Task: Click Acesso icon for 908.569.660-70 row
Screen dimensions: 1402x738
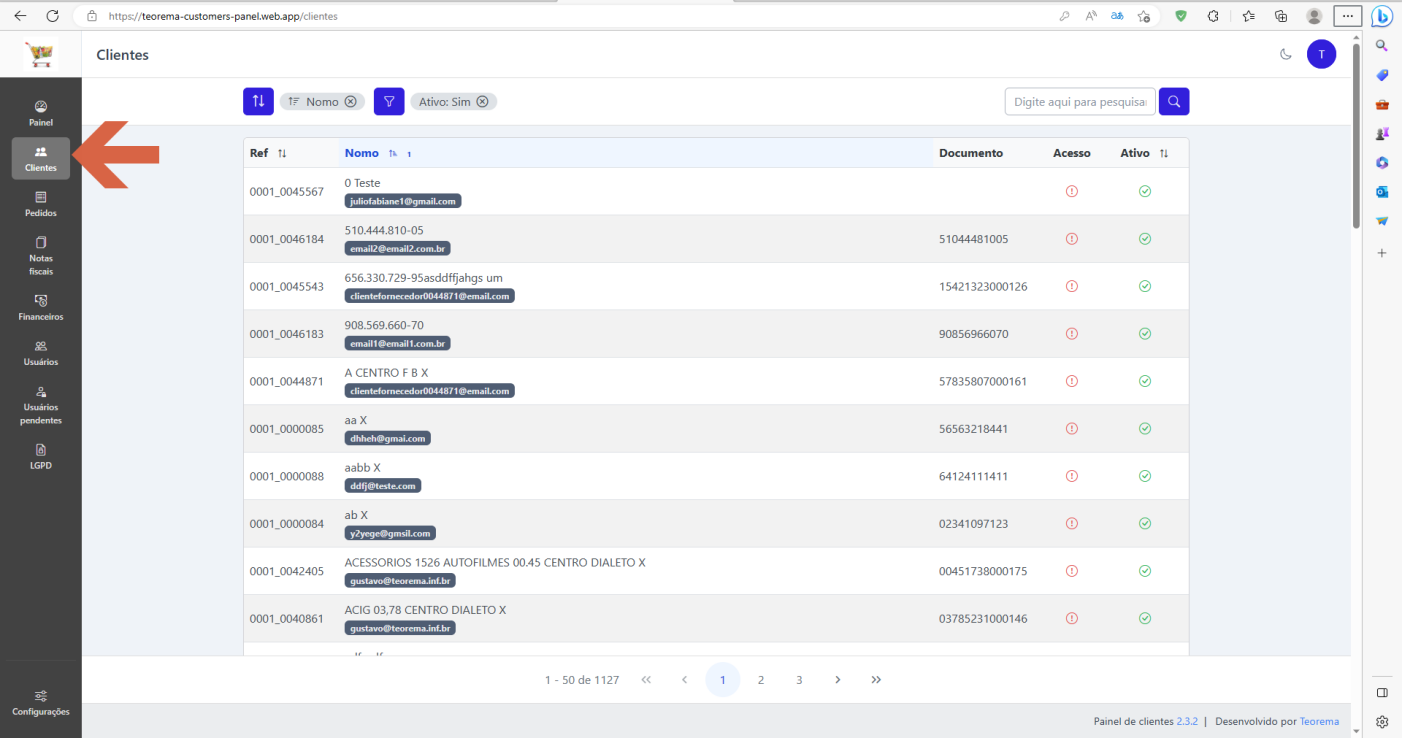Action: pyautogui.click(x=1072, y=334)
